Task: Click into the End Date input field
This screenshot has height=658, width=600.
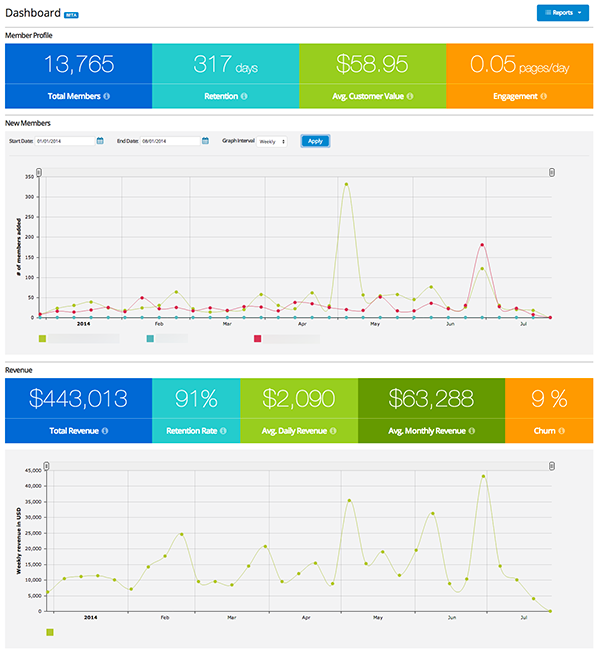Action: [x=170, y=141]
